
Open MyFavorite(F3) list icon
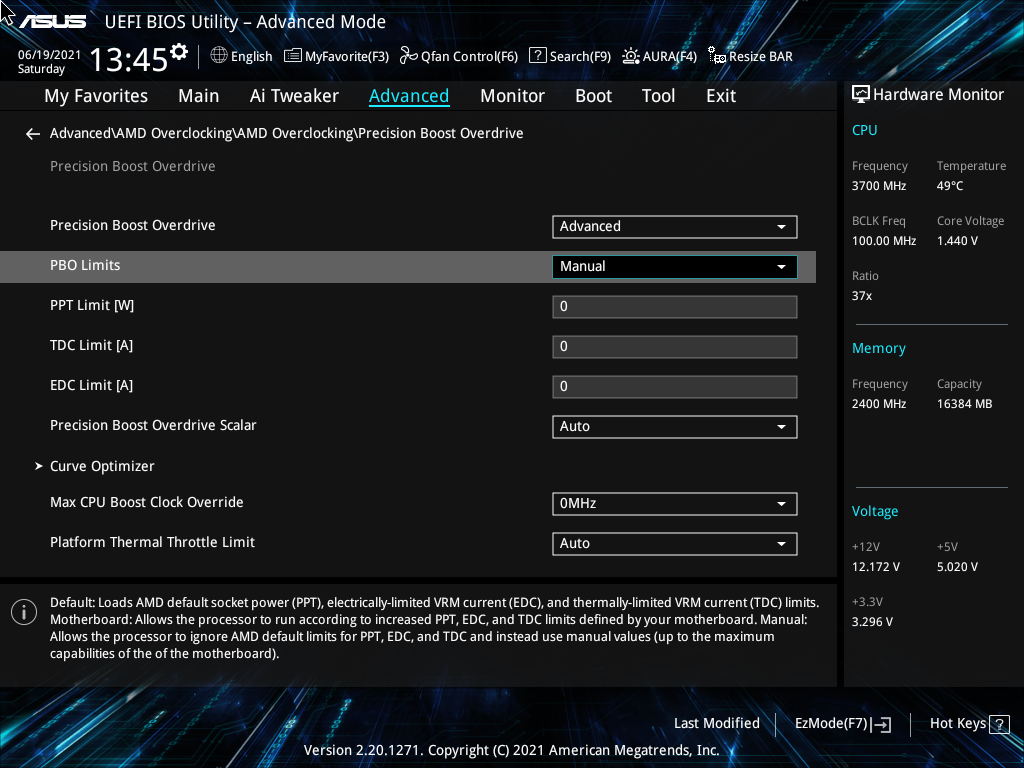point(293,56)
